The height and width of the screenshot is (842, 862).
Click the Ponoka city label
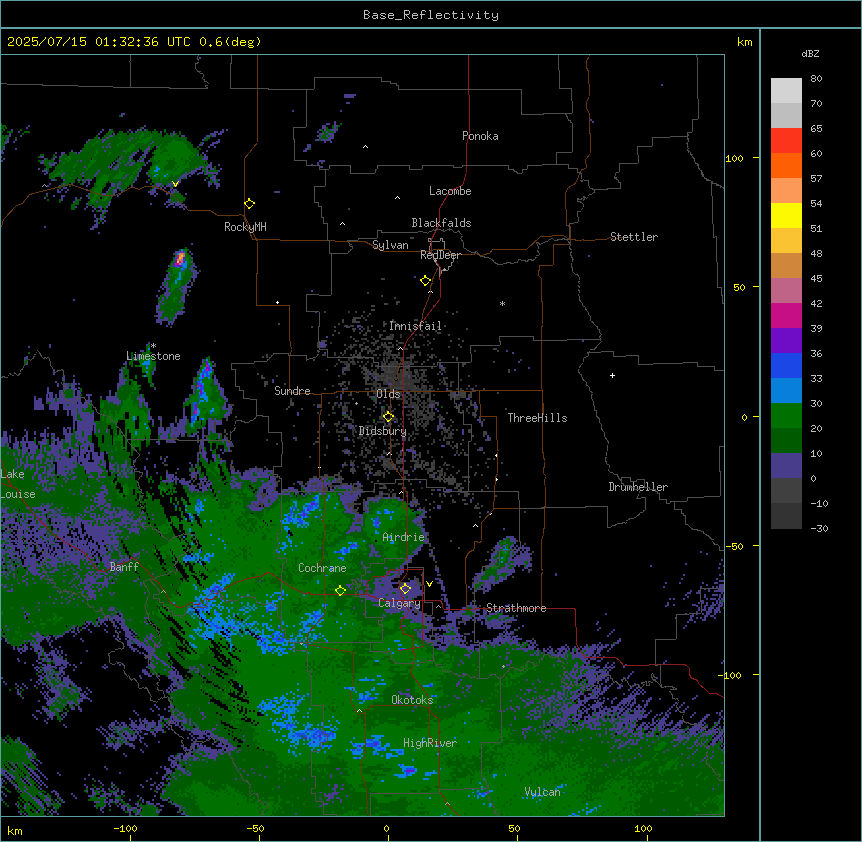(480, 136)
